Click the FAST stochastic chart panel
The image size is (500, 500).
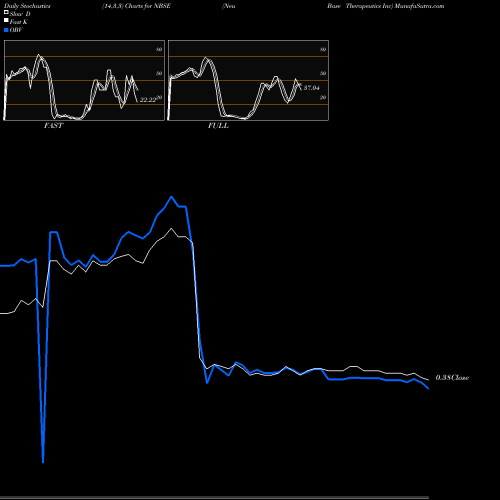(84, 80)
